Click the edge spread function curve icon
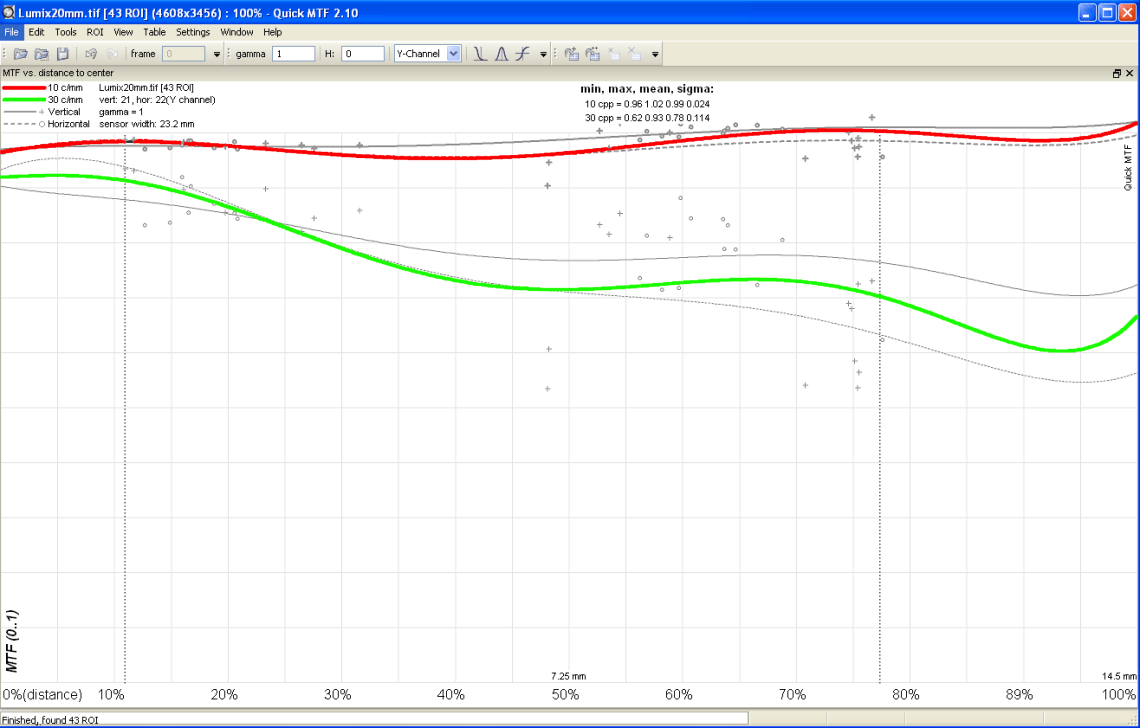Image resolution: width=1140 pixels, height=728 pixels. (x=480, y=54)
